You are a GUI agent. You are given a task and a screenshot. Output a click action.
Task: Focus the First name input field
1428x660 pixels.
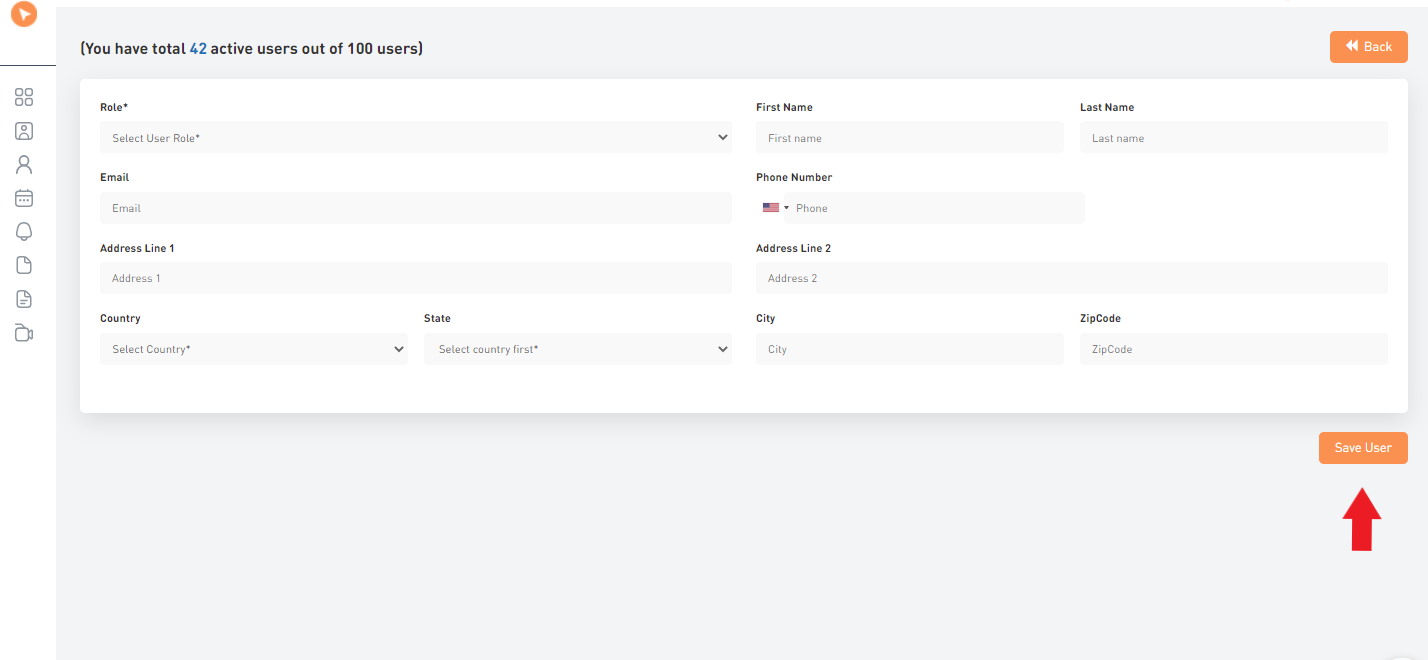point(908,137)
